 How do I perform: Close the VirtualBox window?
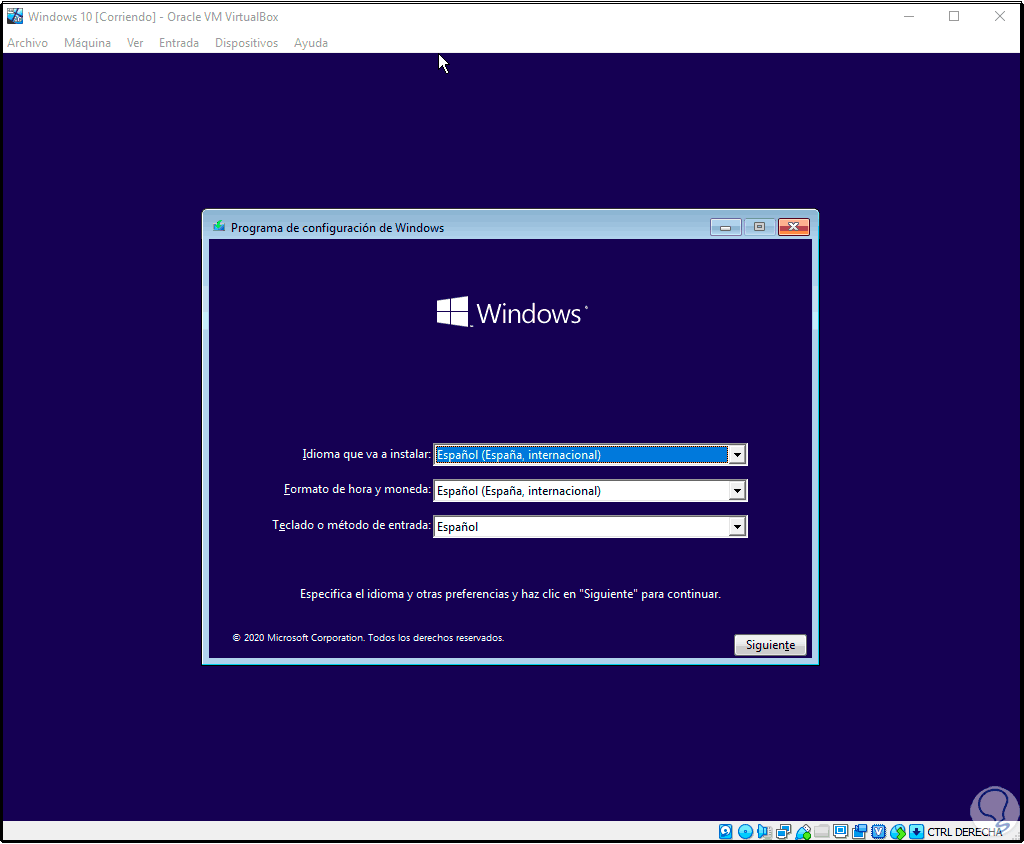tap(1000, 16)
